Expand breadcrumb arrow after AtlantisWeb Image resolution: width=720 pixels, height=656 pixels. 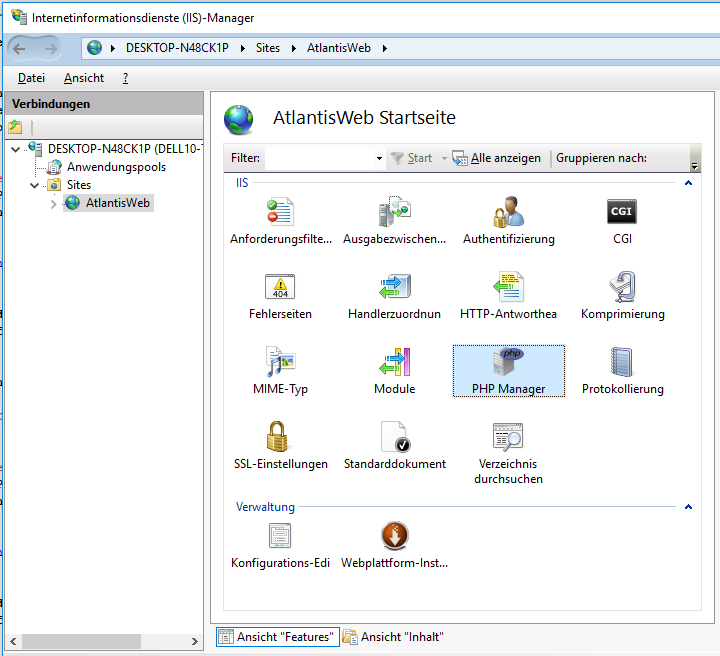point(385,48)
